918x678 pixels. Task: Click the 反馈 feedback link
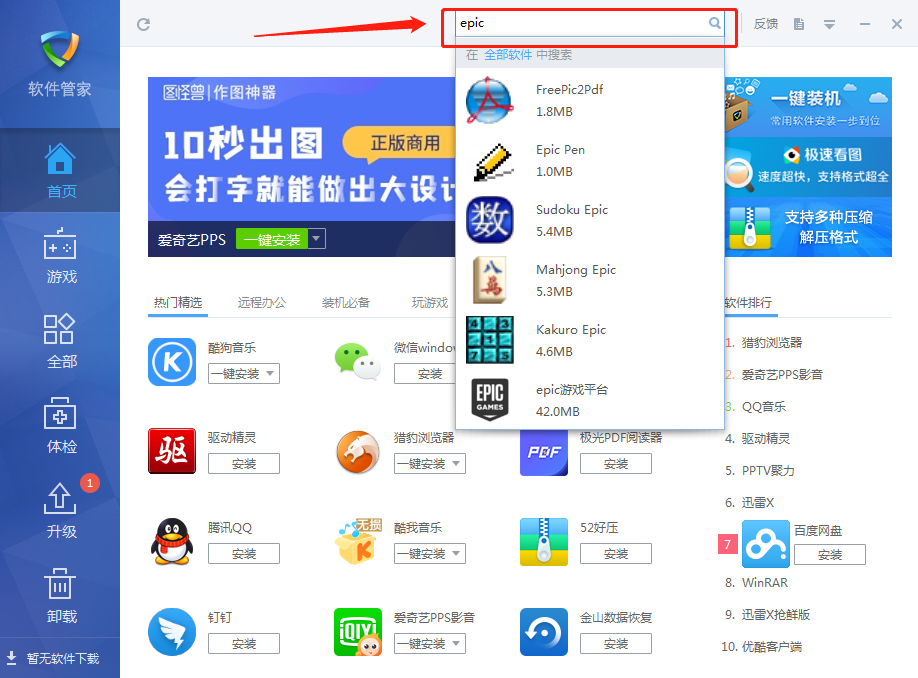coord(765,24)
